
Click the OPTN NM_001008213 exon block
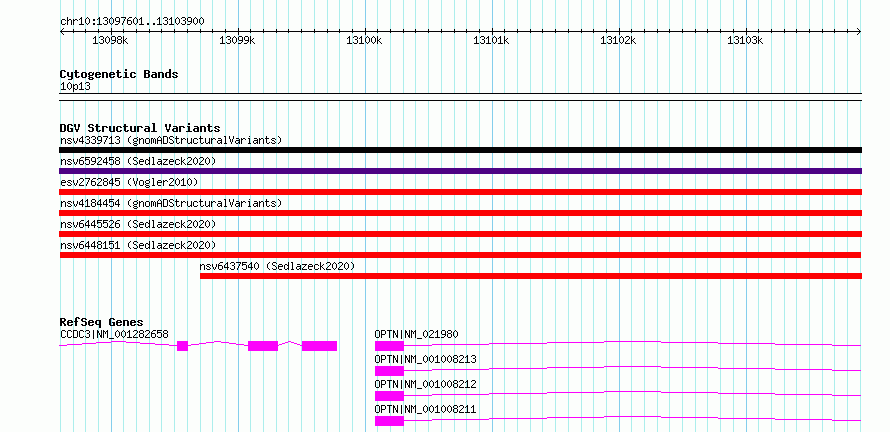(x=389, y=371)
